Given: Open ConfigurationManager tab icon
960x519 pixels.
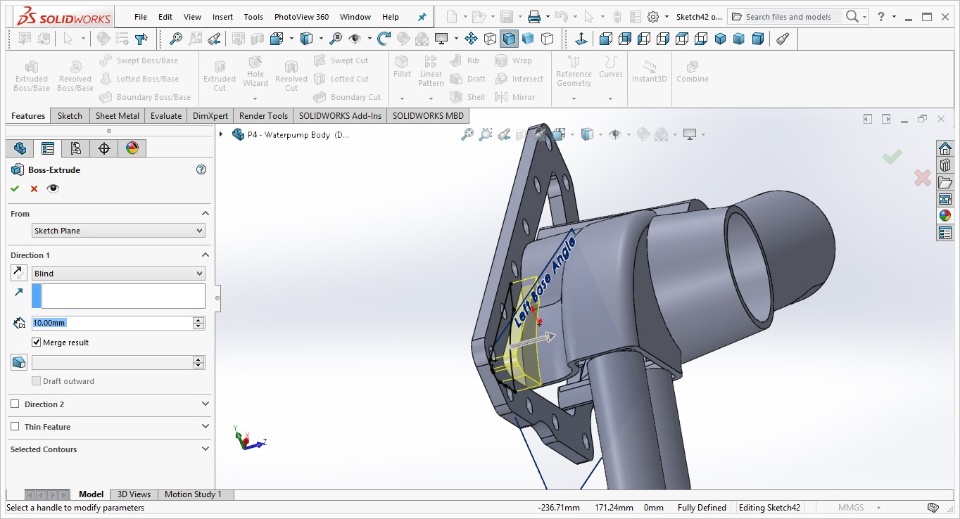Looking at the screenshot, I should point(76,148).
